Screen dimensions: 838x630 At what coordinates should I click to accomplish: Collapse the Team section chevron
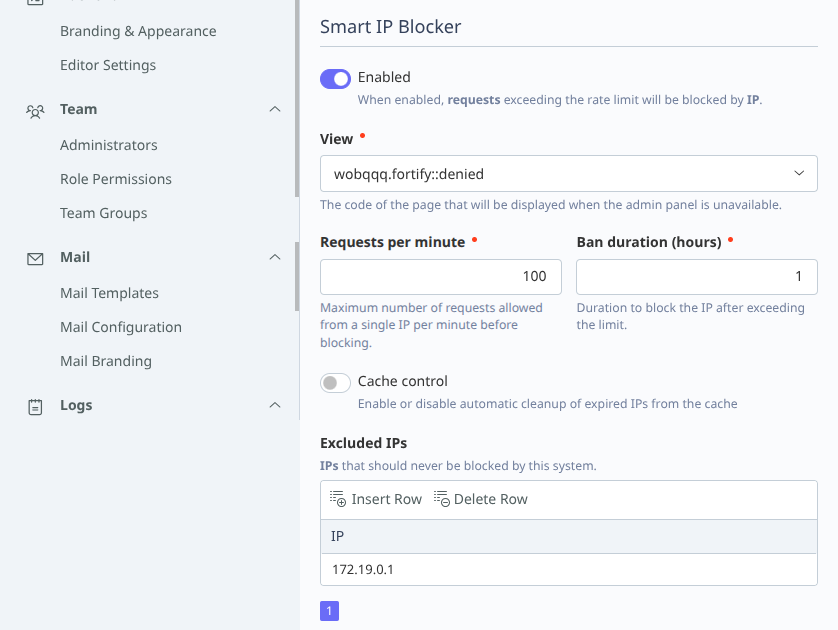[275, 109]
